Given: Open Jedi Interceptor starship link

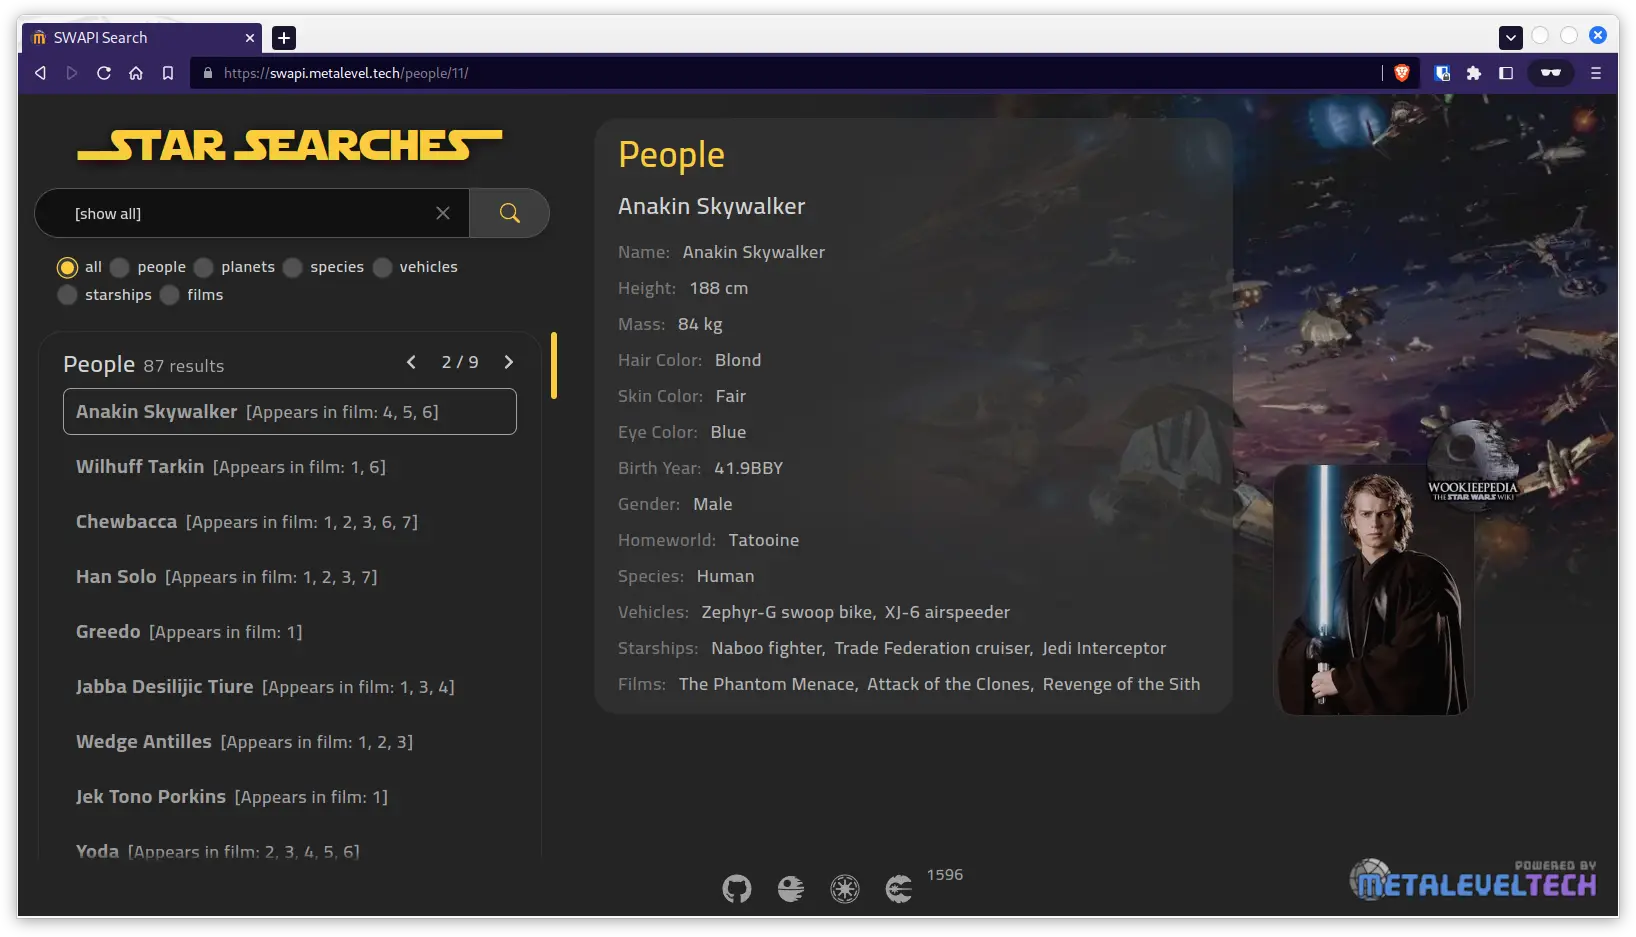Looking at the screenshot, I should (x=1104, y=648).
